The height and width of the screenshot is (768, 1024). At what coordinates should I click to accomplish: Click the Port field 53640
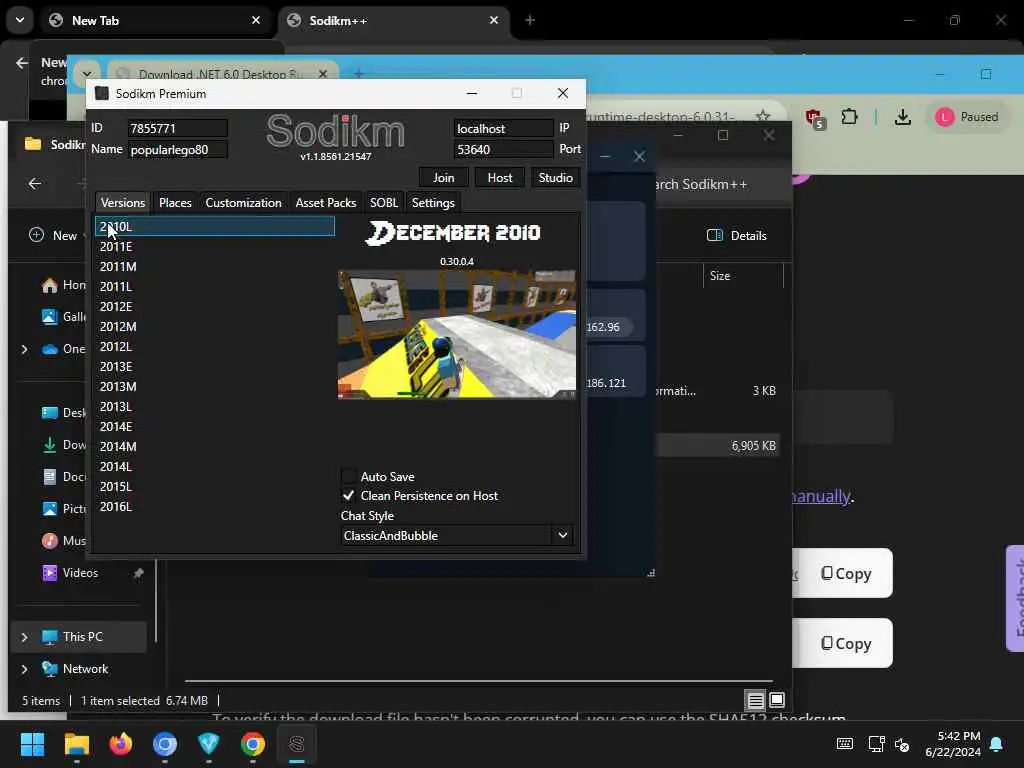click(x=503, y=150)
